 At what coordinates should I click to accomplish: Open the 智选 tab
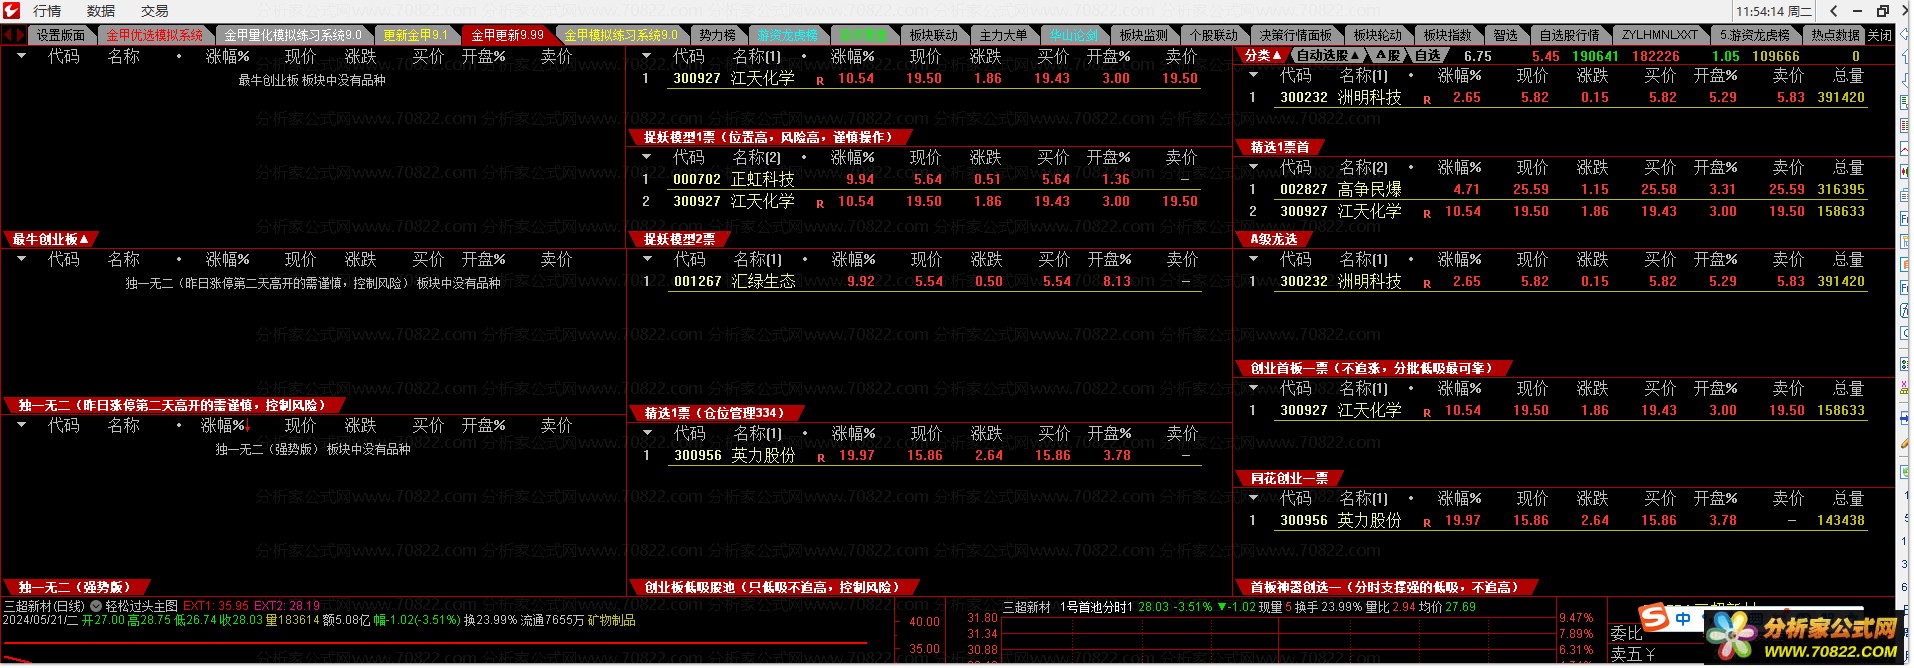(1505, 35)
